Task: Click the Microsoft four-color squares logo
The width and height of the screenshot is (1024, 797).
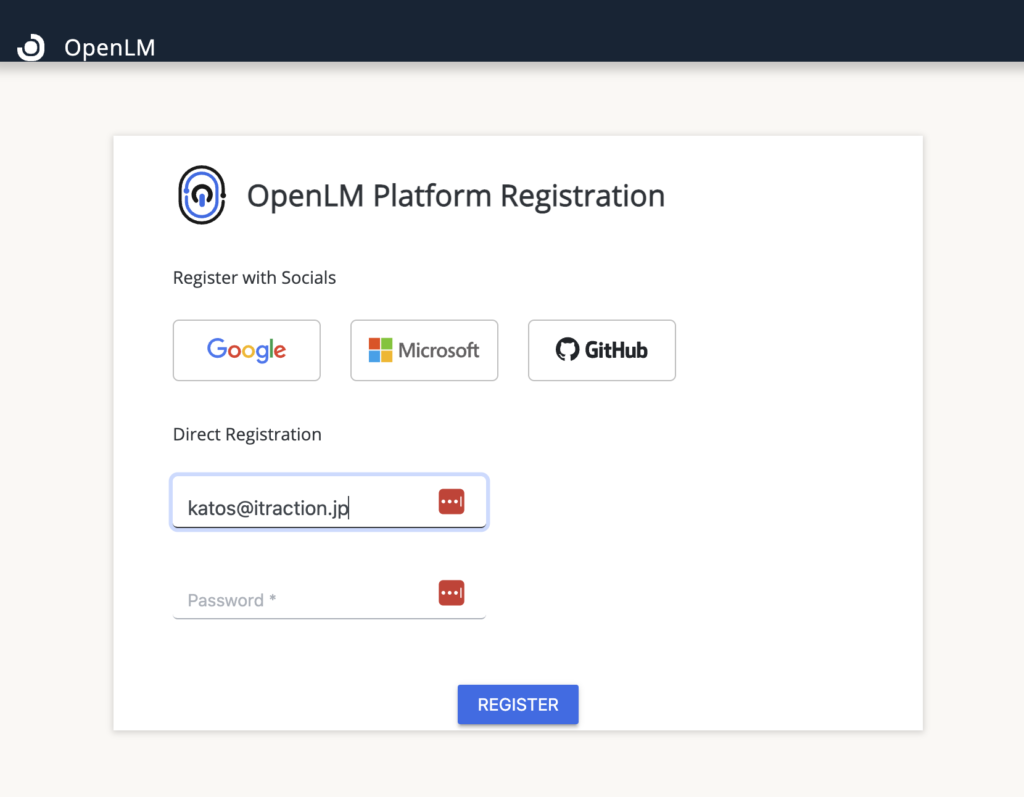Action: 380,350
